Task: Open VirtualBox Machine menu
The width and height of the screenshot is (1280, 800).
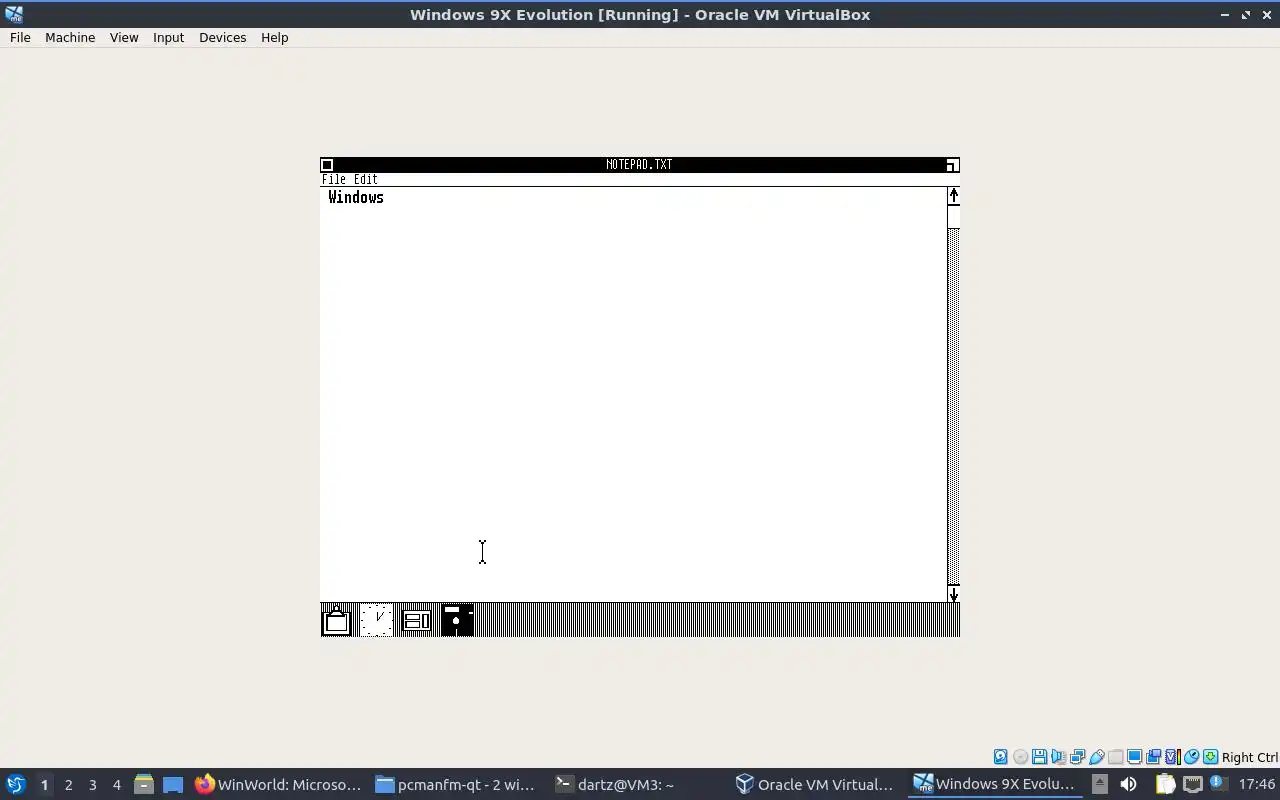Action: point(70,37)
